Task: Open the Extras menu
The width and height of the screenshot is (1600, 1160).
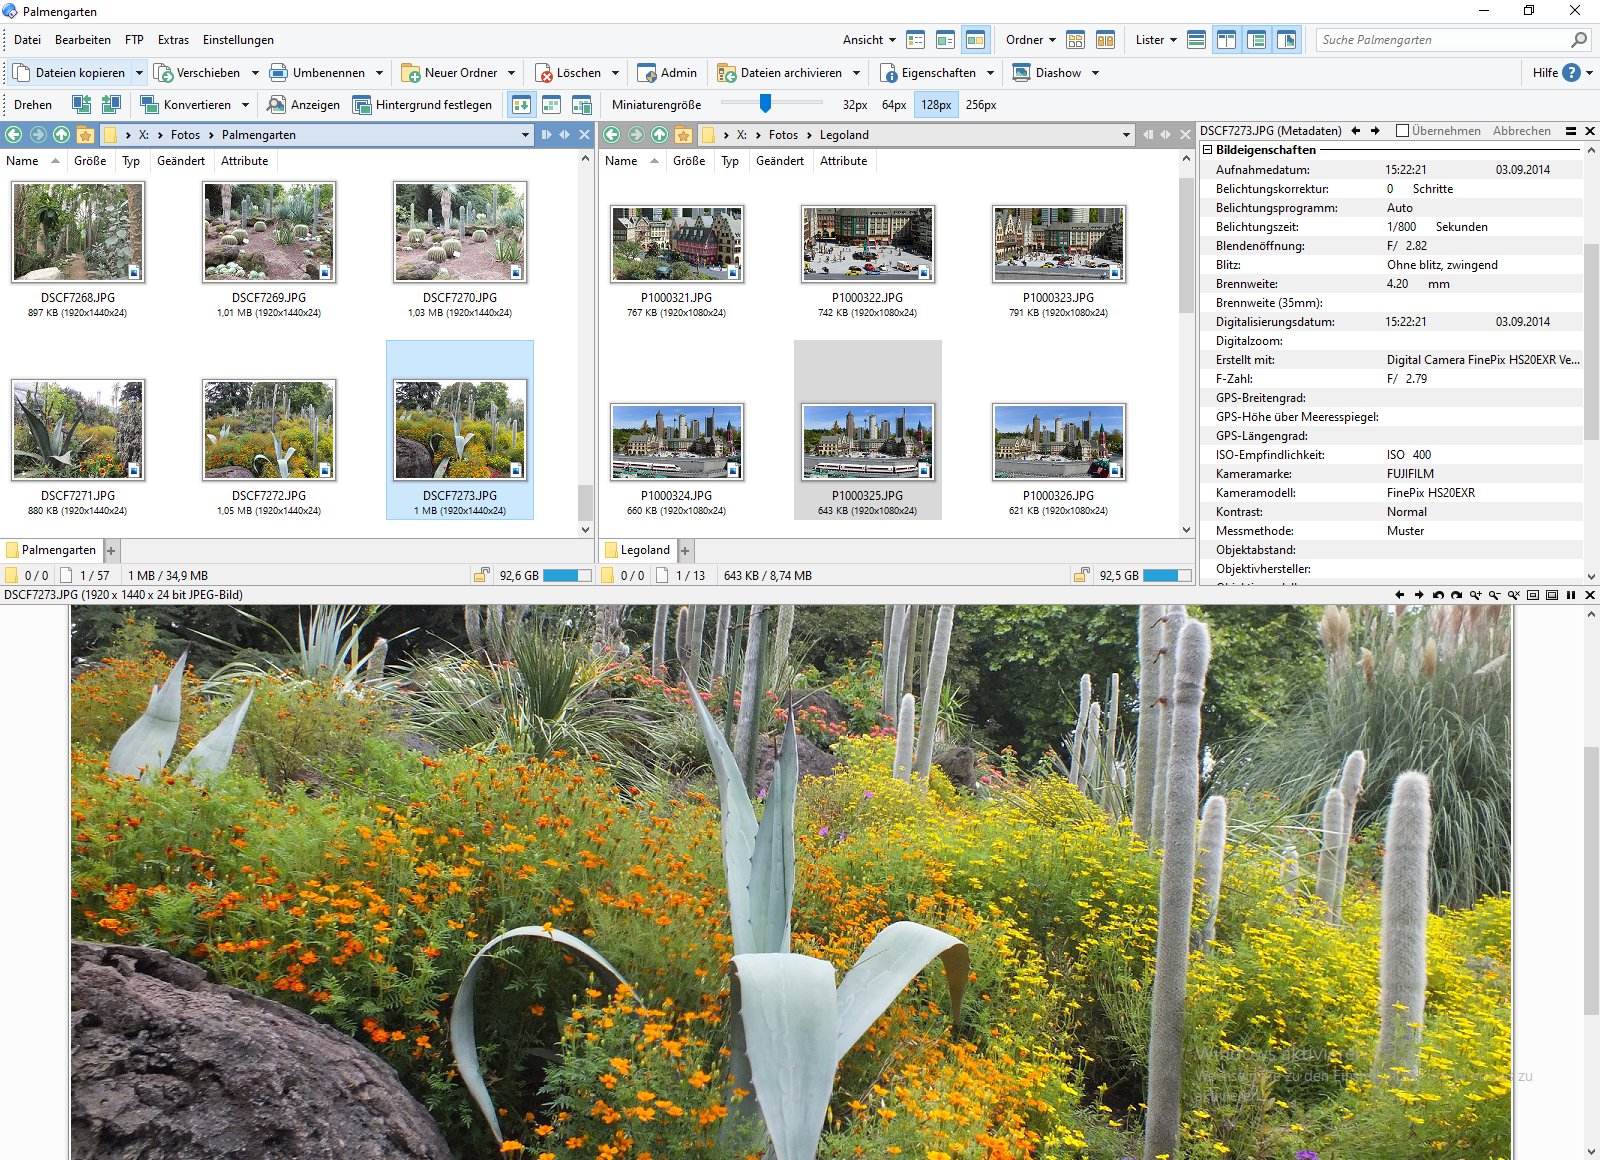Action: [173, 40]
